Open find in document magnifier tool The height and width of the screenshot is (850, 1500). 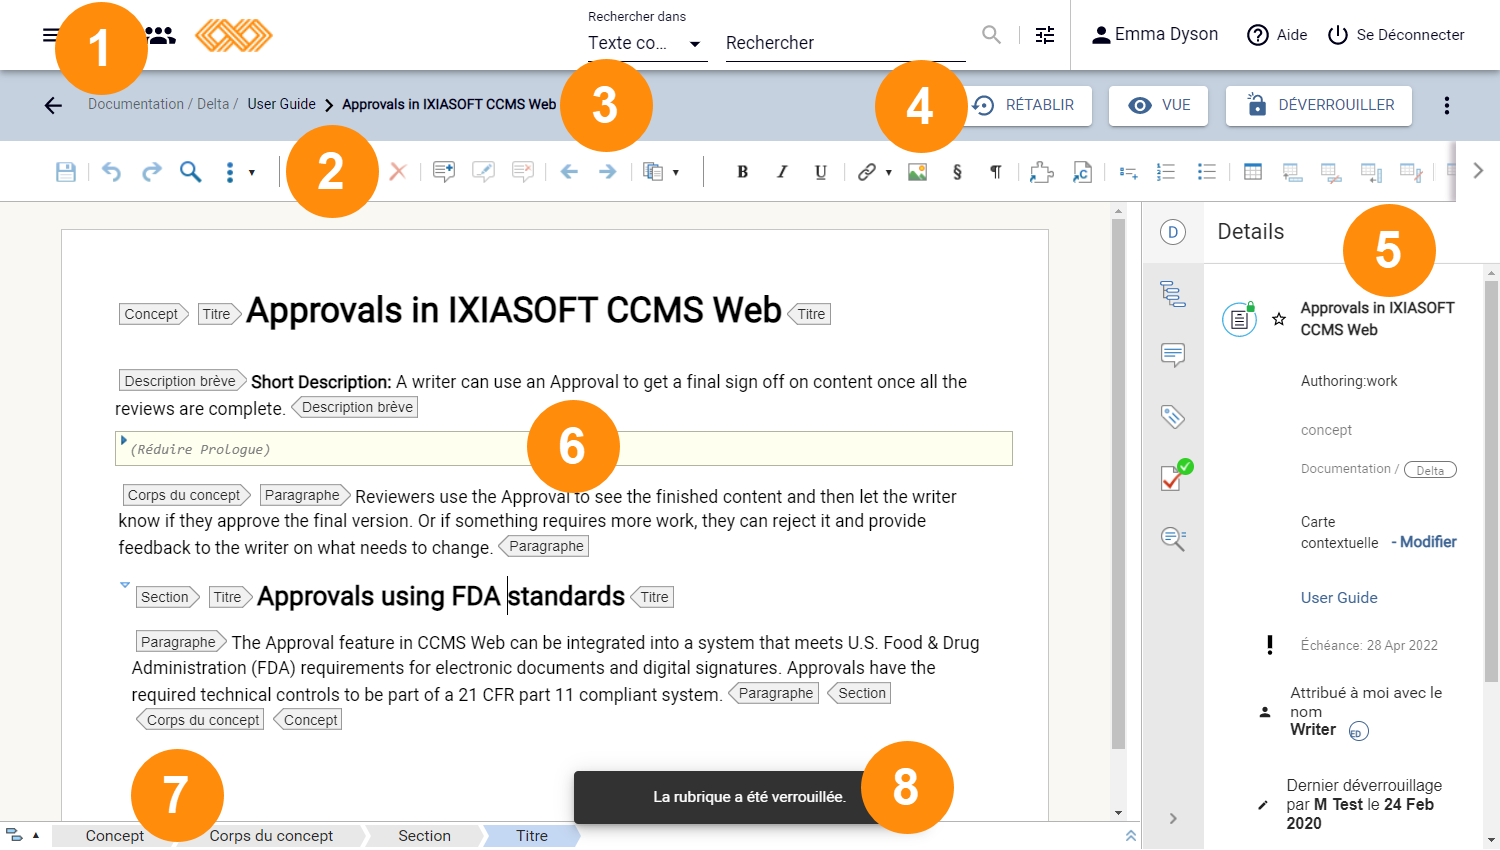[190, 172]
